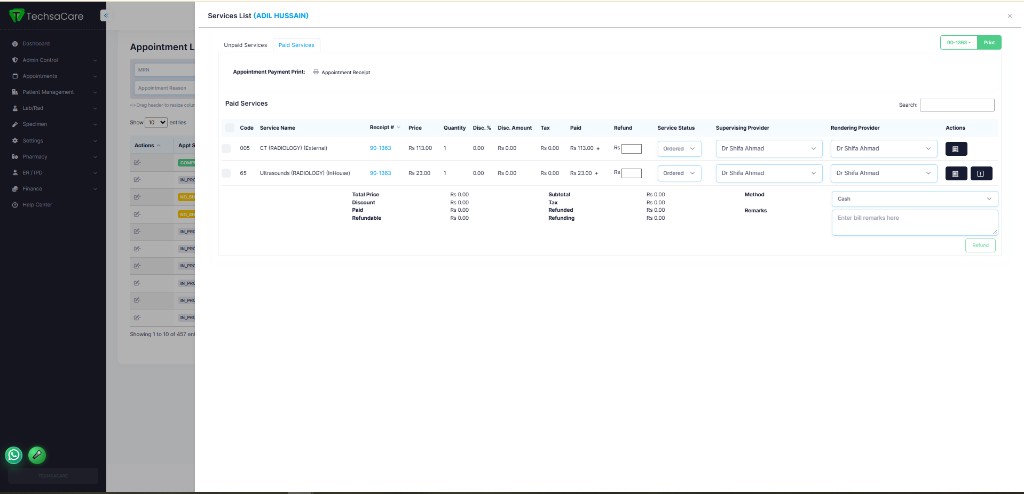Click the Finance sidebar icon

pos(15,189)
